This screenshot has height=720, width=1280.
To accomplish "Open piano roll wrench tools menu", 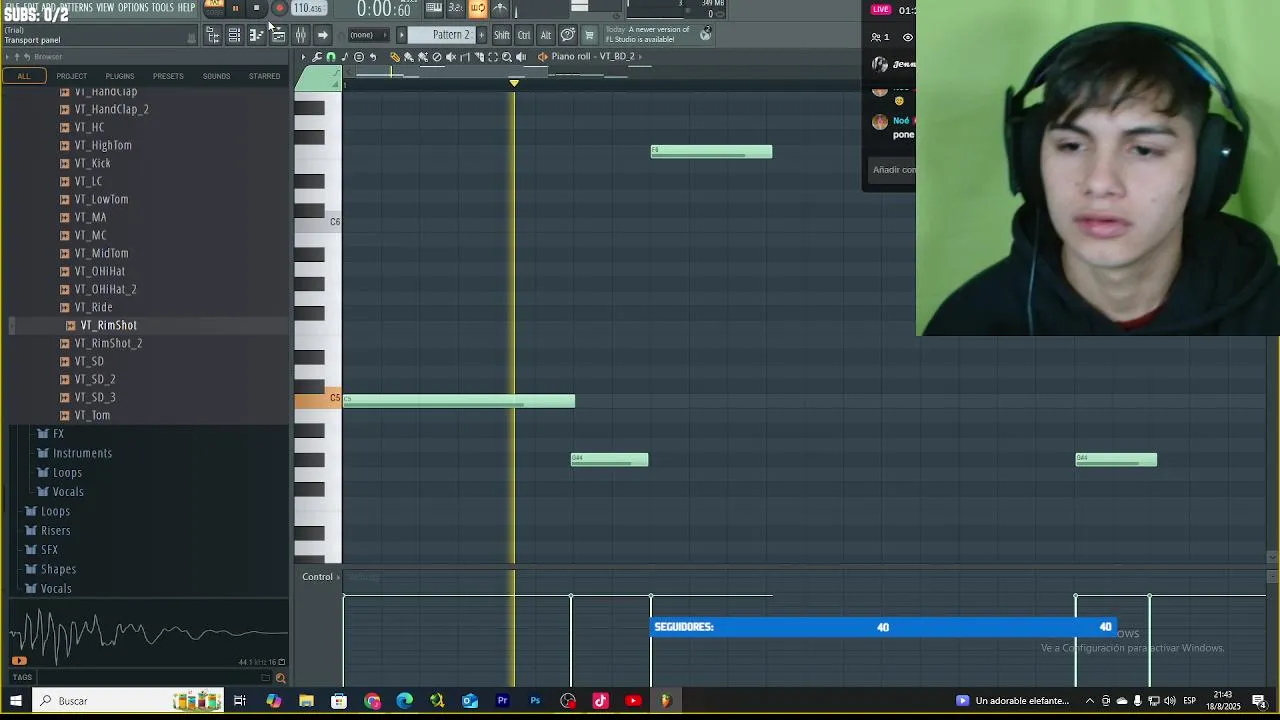I will click(317, 57).
